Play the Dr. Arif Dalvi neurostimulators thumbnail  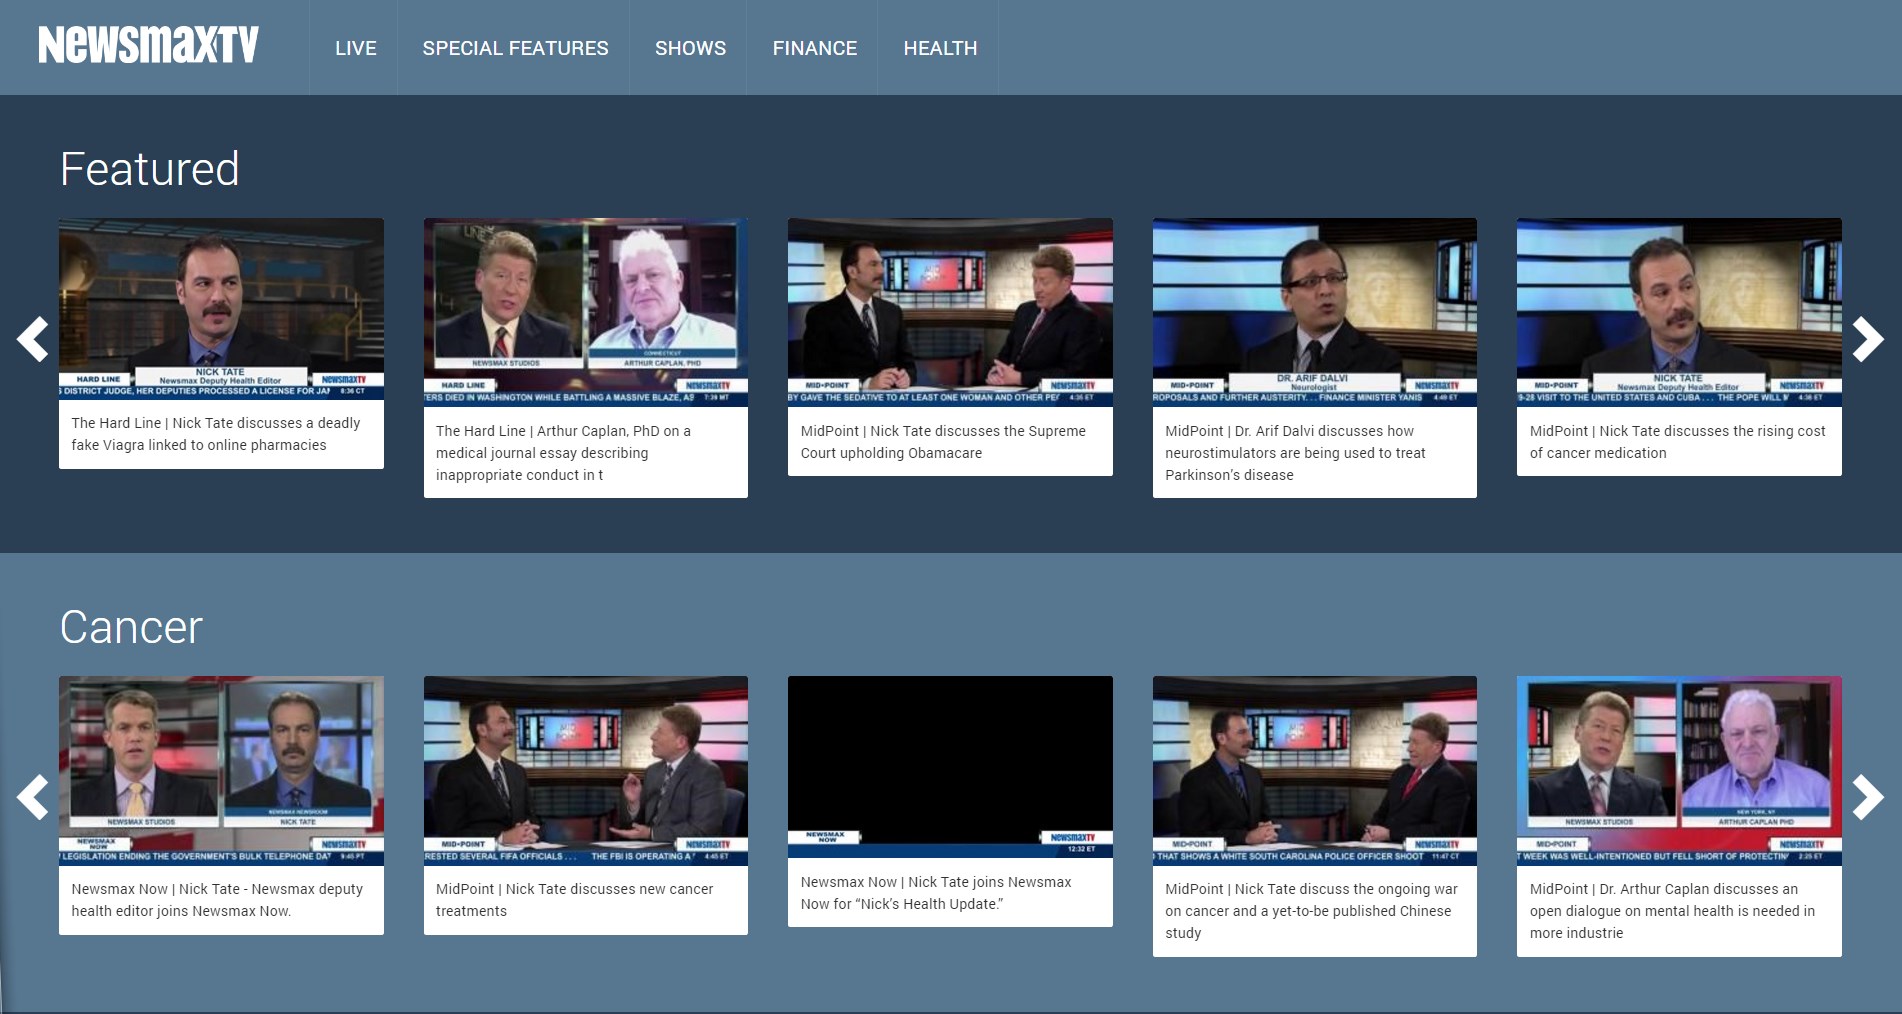point(1315,312)
